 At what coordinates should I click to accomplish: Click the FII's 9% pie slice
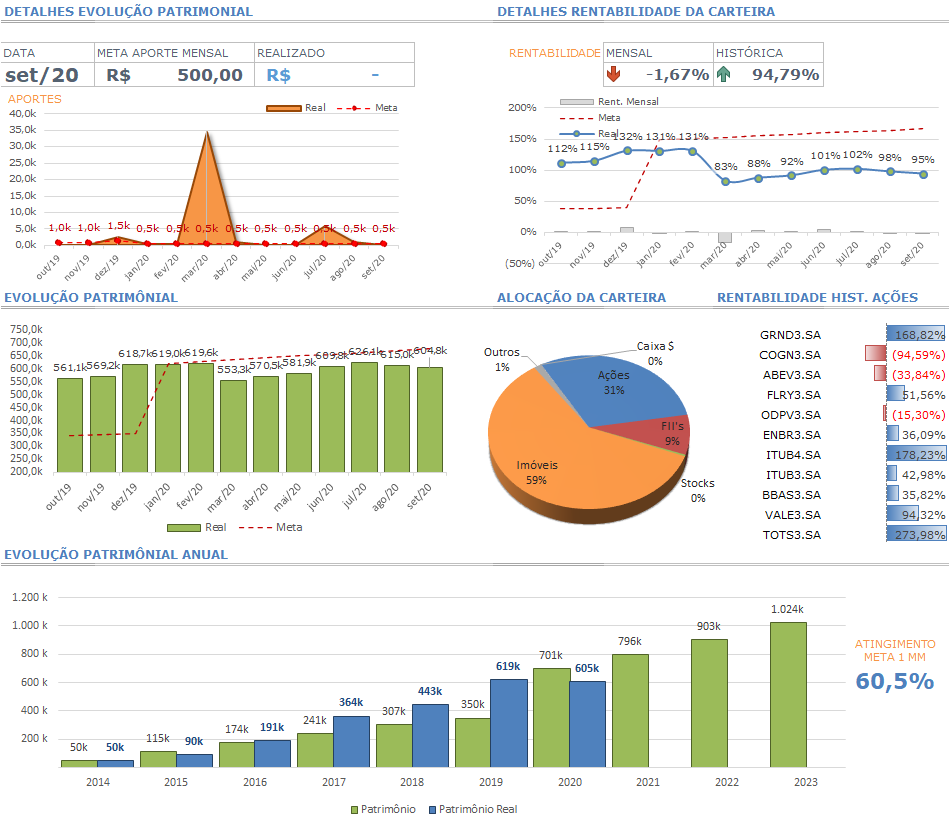[x=660, y=431]
